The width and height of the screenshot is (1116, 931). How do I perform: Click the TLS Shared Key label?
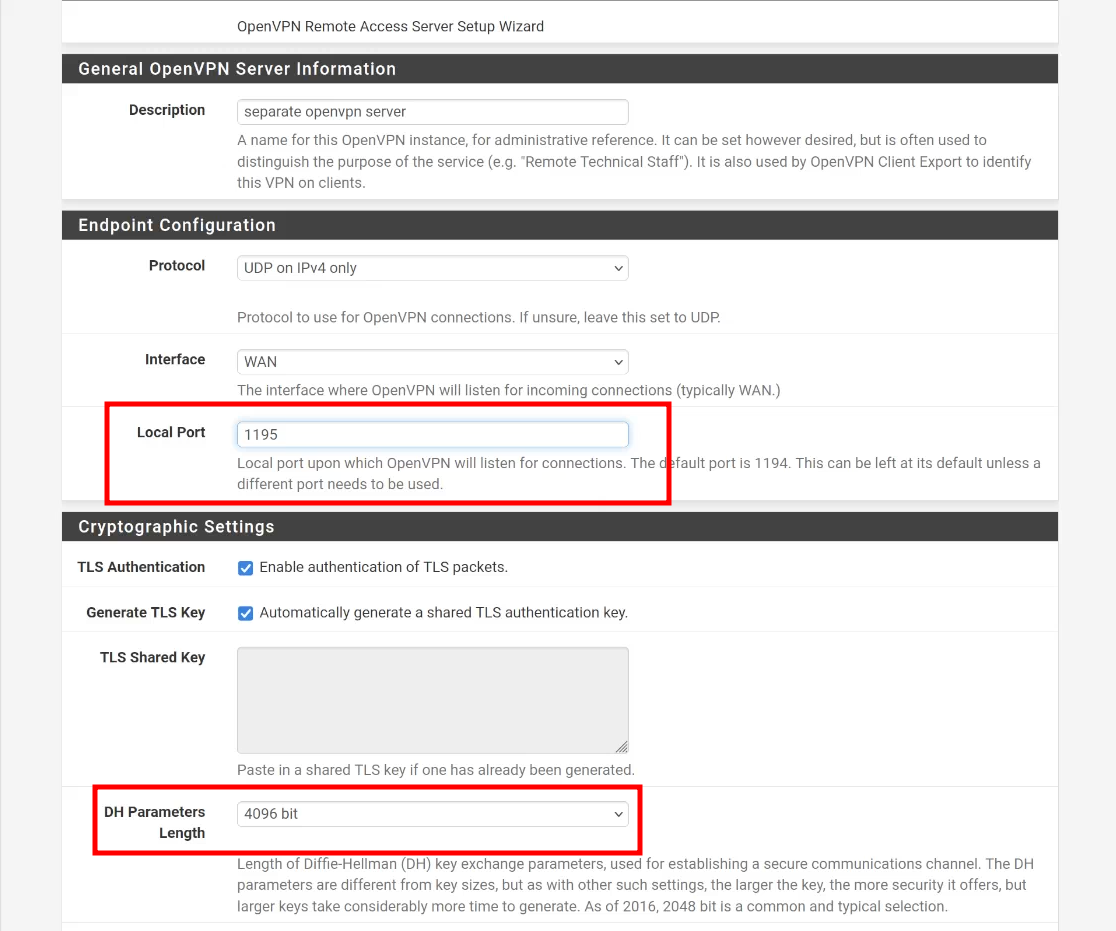[x=152, y=658]
